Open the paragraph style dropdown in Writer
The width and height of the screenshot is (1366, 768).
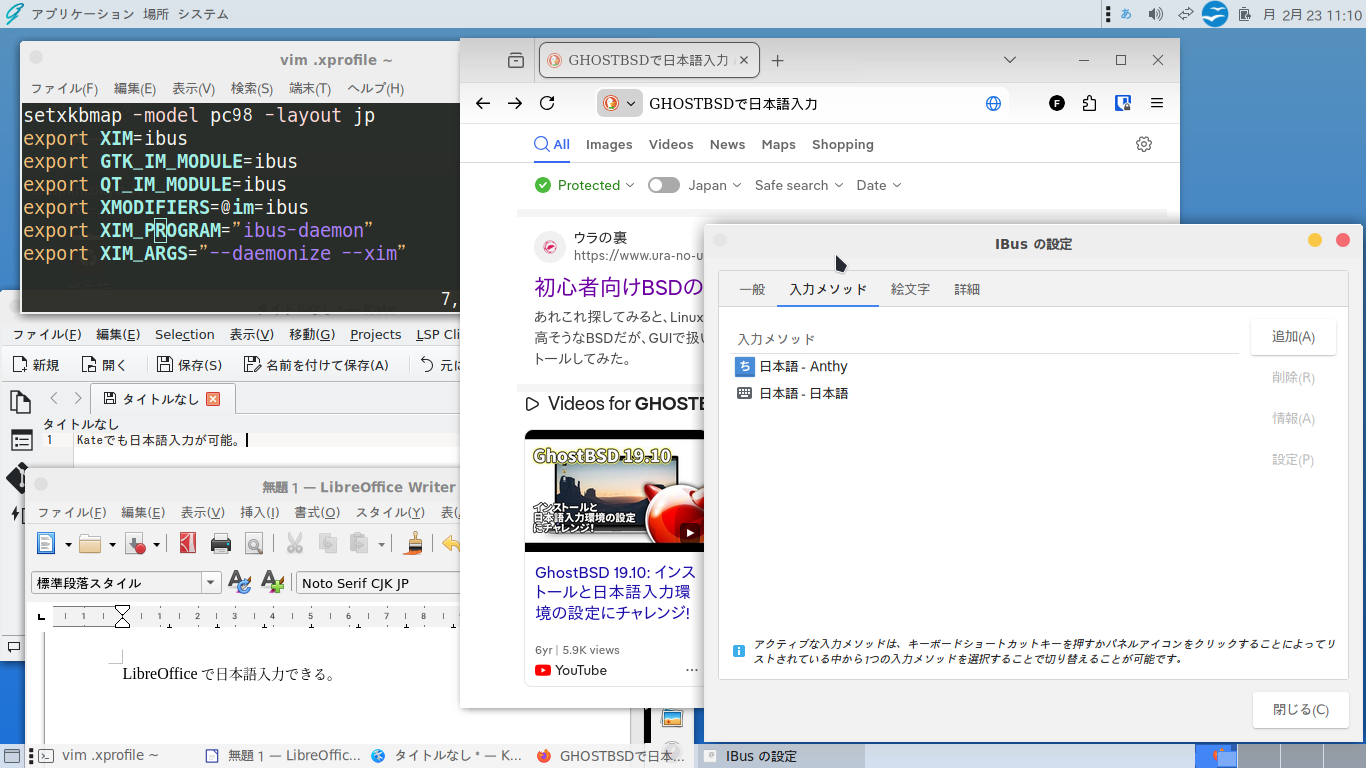click(x=211, y=583)
